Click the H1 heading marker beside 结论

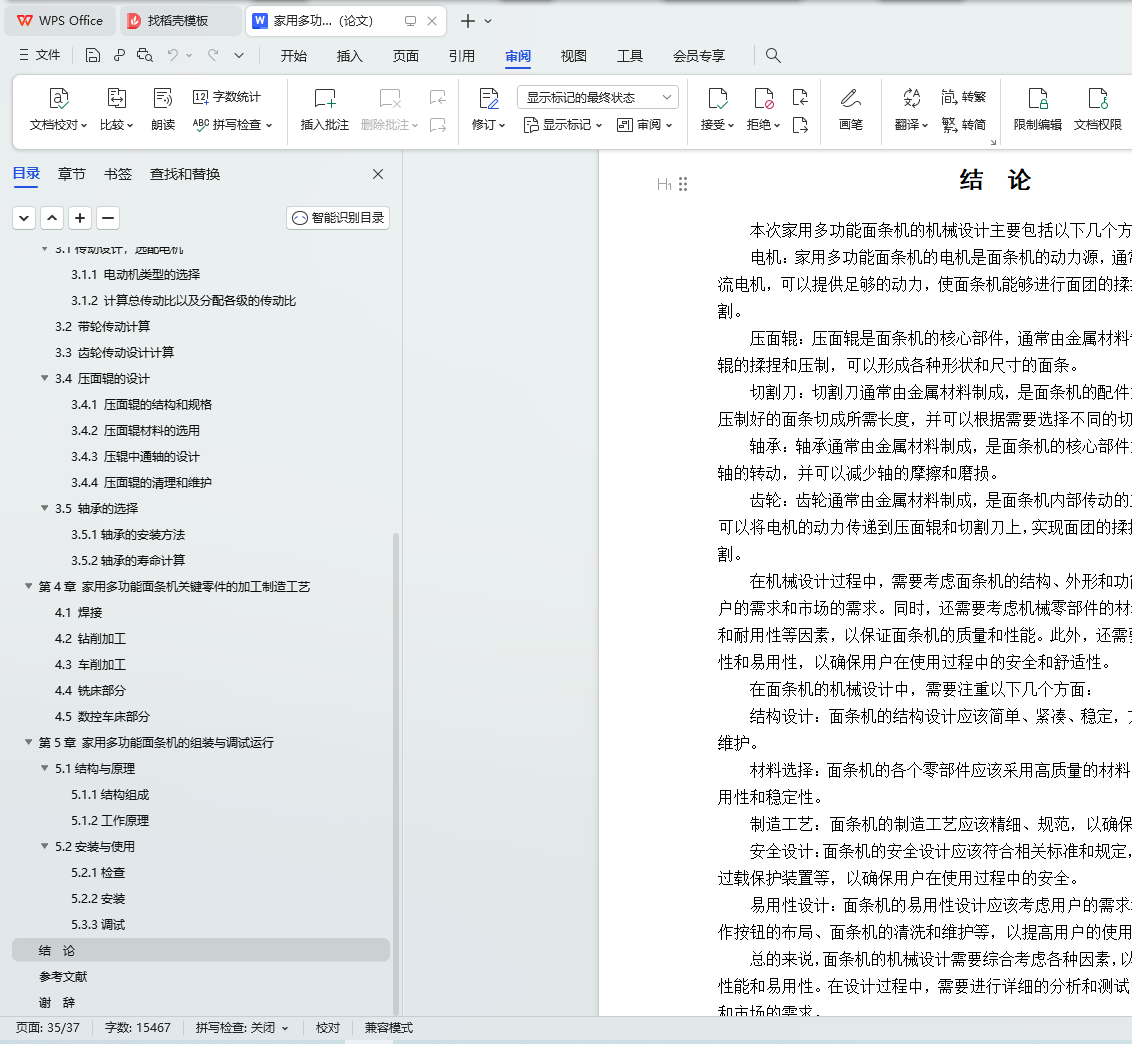tap(664, 185)
